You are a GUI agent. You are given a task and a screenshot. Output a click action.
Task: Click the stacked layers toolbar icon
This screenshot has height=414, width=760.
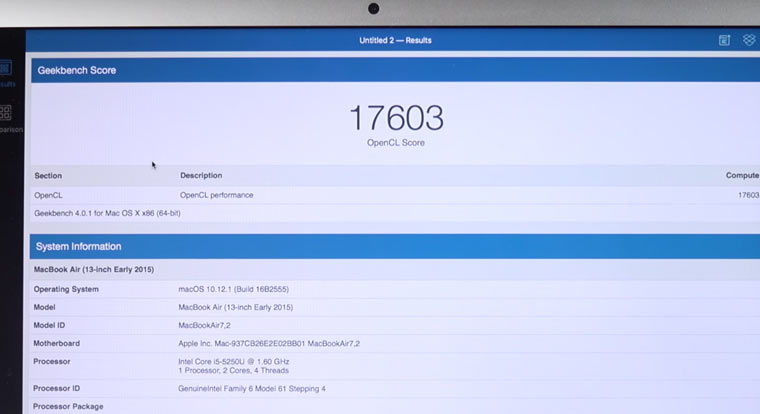749,40
